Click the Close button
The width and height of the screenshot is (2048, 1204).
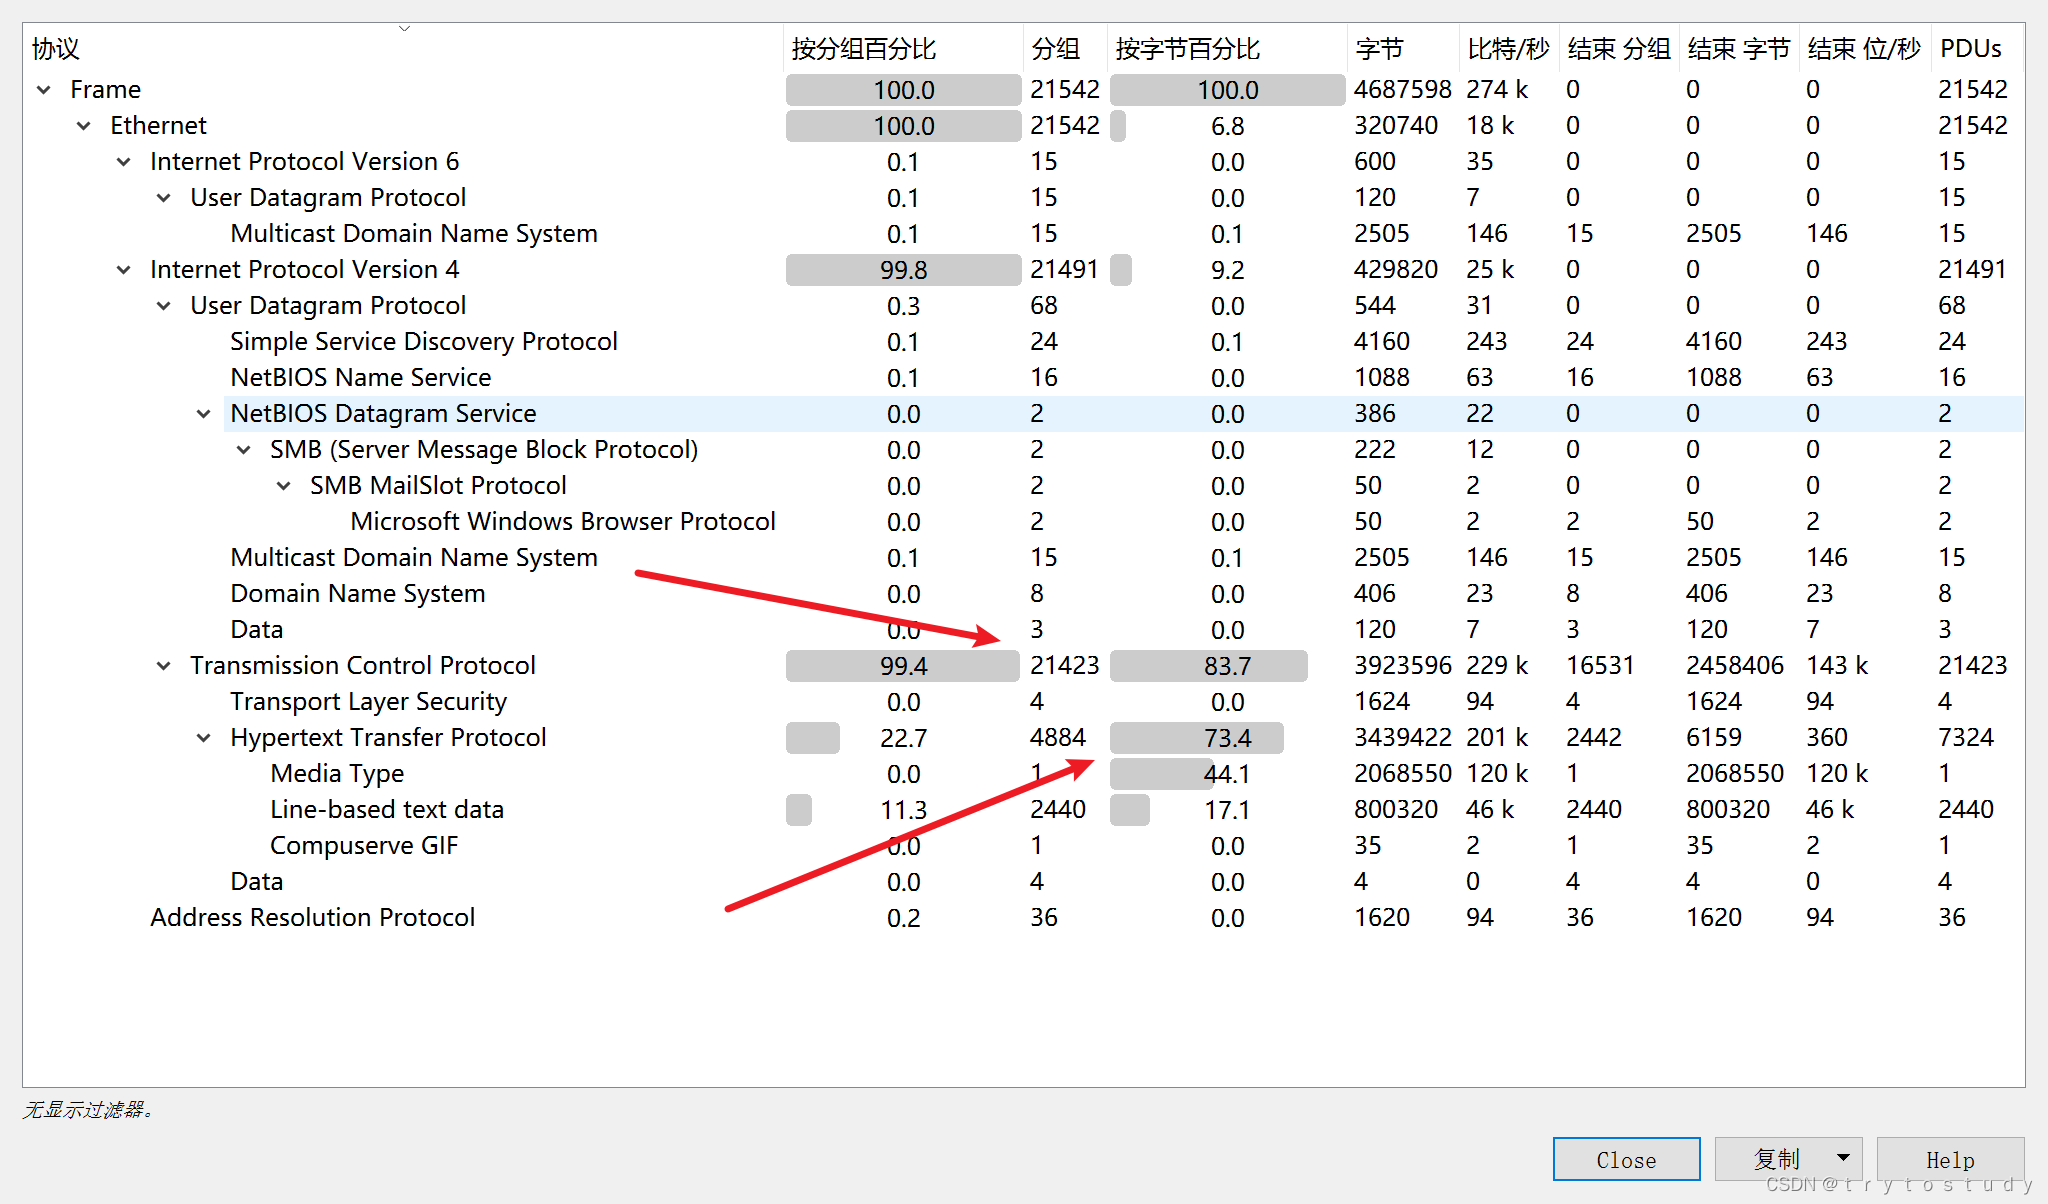click(1626, 1159)
